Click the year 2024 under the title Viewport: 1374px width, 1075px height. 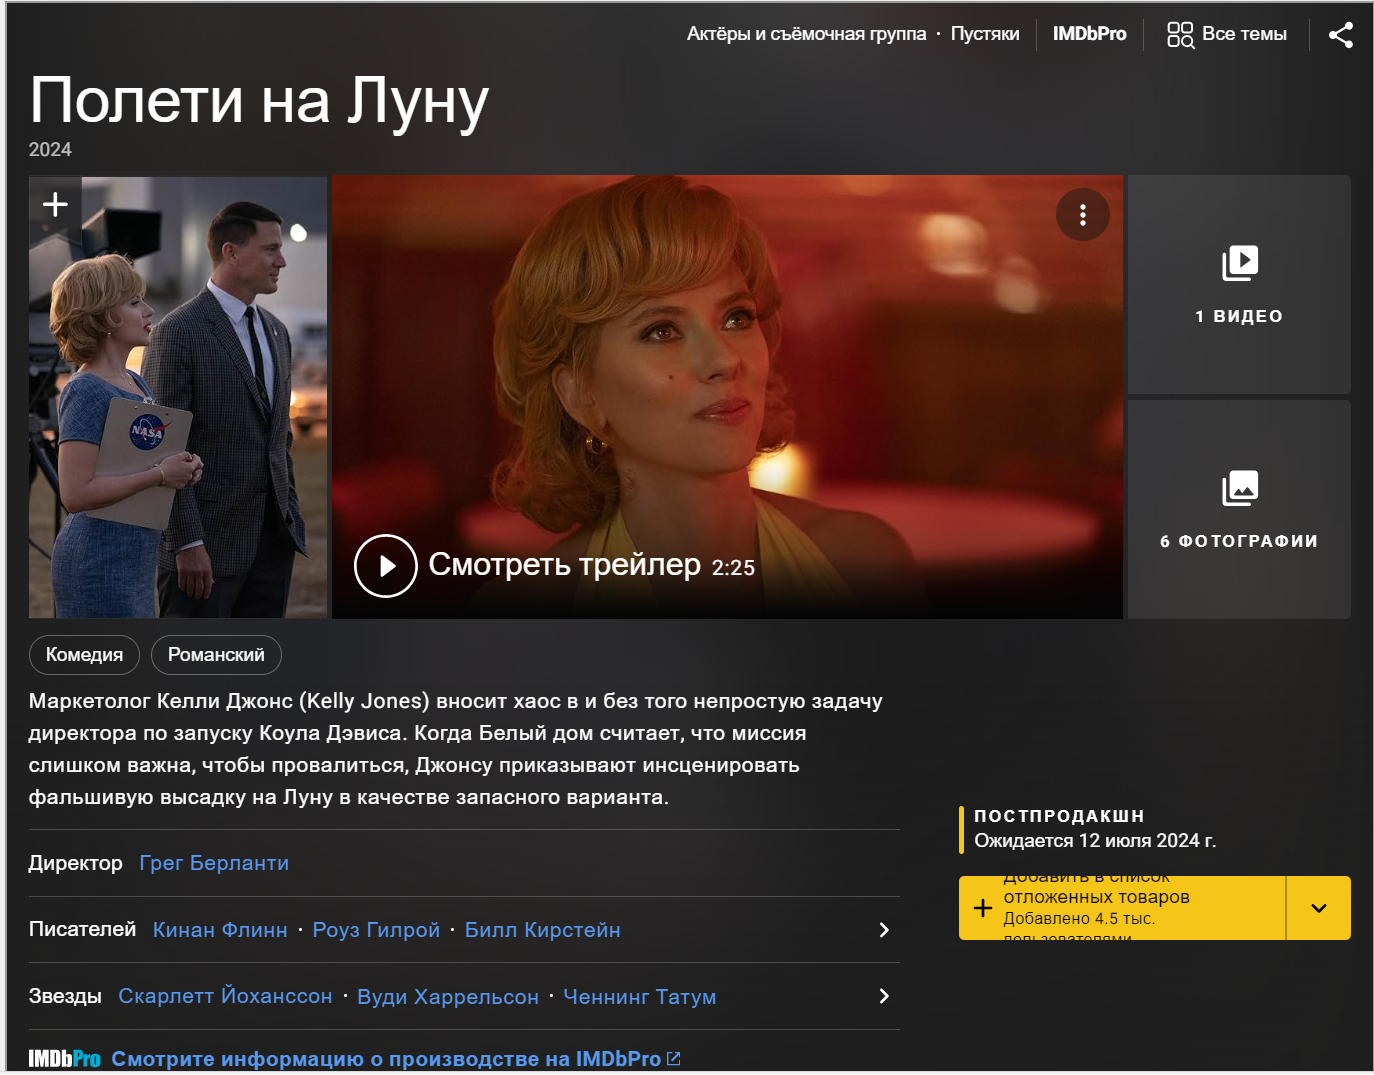click(50, 149)
